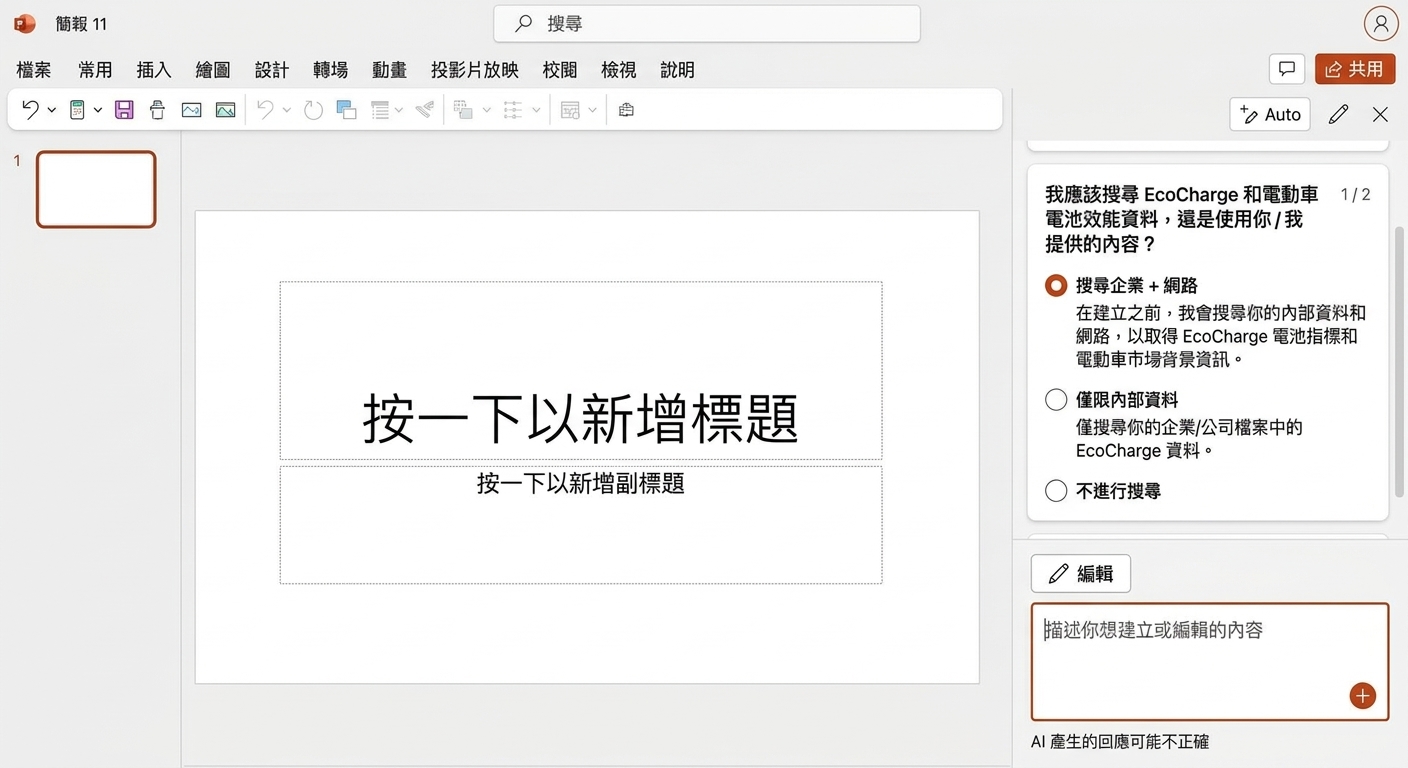This screenshot has height=768, width=1408.
Task: Click the 搜尋 search box
Action: pos(707,24)
